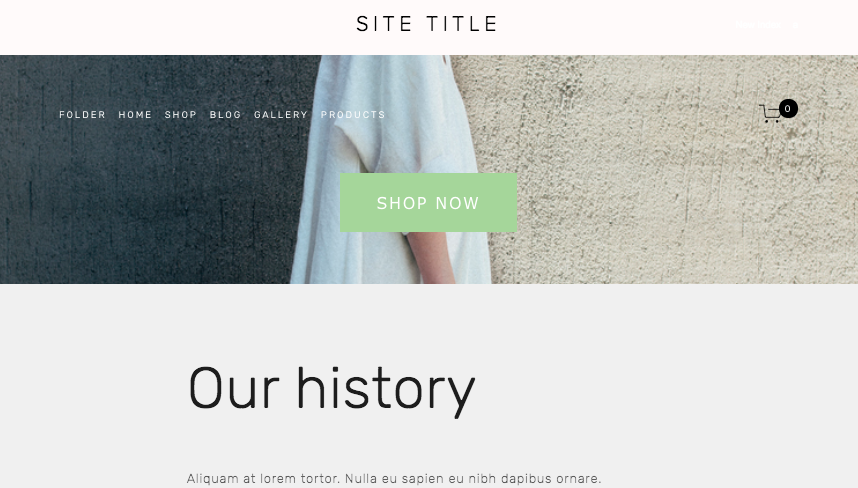Click the Aliquam at lorem tortor paragraph
The image size is (858, 488).
tap(394, 479)
